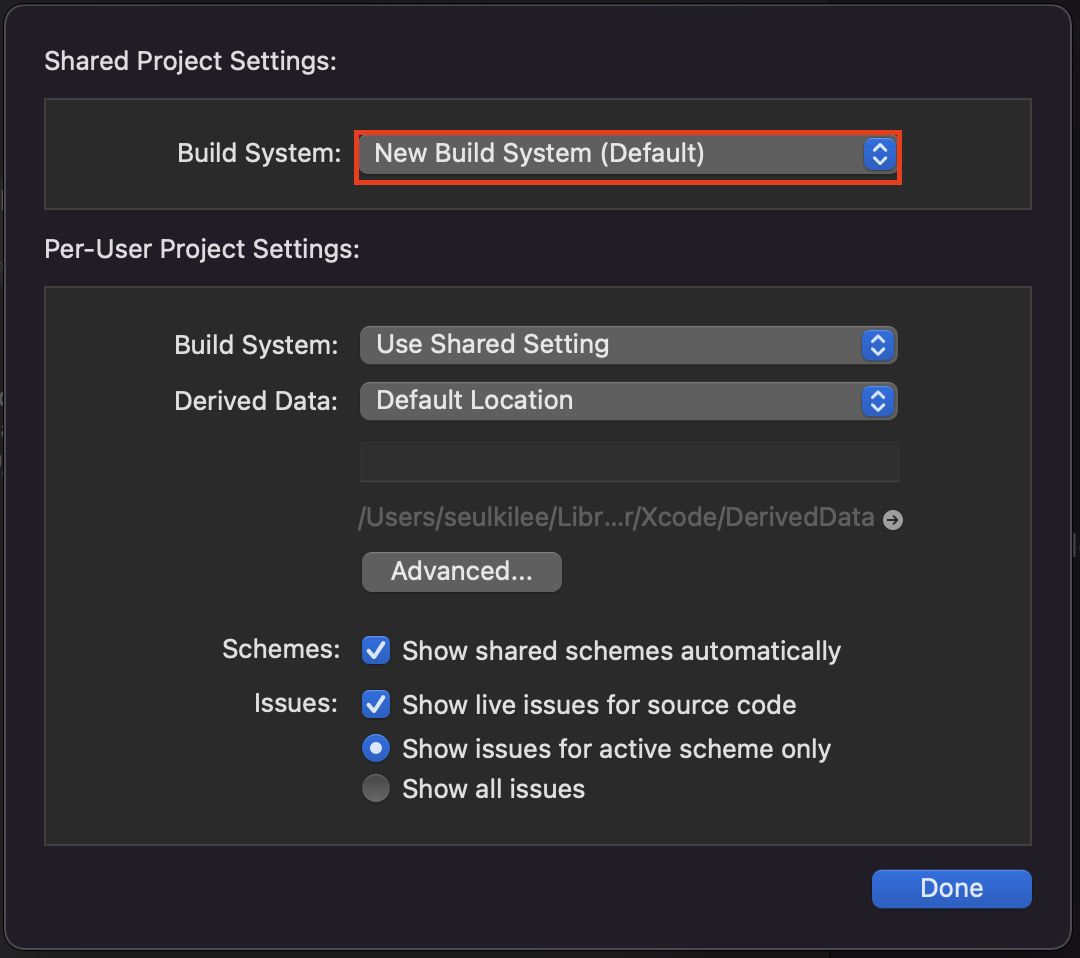The height and width of the screenshot is (958, 1080).
Task: Disable Show shared schemes automatically checkbox
Action: pos(376,651)
